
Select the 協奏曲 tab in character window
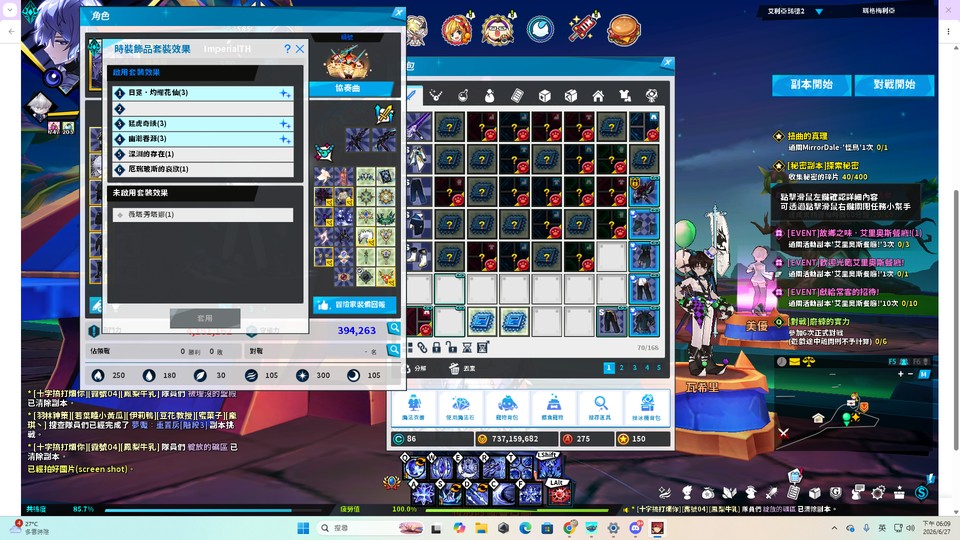click(x=348, y=88)
